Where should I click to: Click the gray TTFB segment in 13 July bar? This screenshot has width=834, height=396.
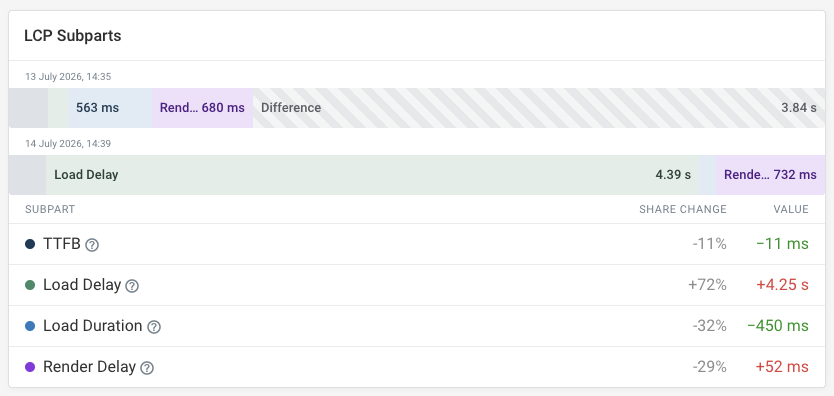point(28,108)
